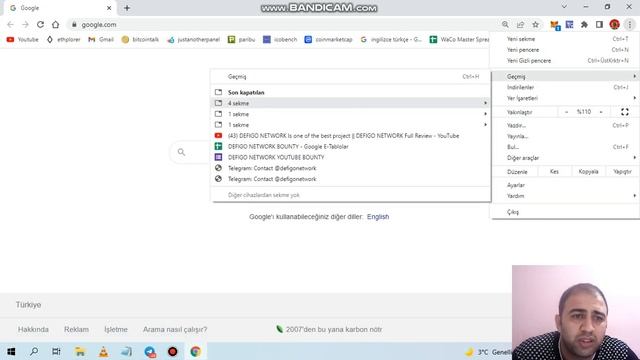Select Yayınla menu item
Viewport: 640px width, 360px height.
pyautogui.click(x=566, y=136)
